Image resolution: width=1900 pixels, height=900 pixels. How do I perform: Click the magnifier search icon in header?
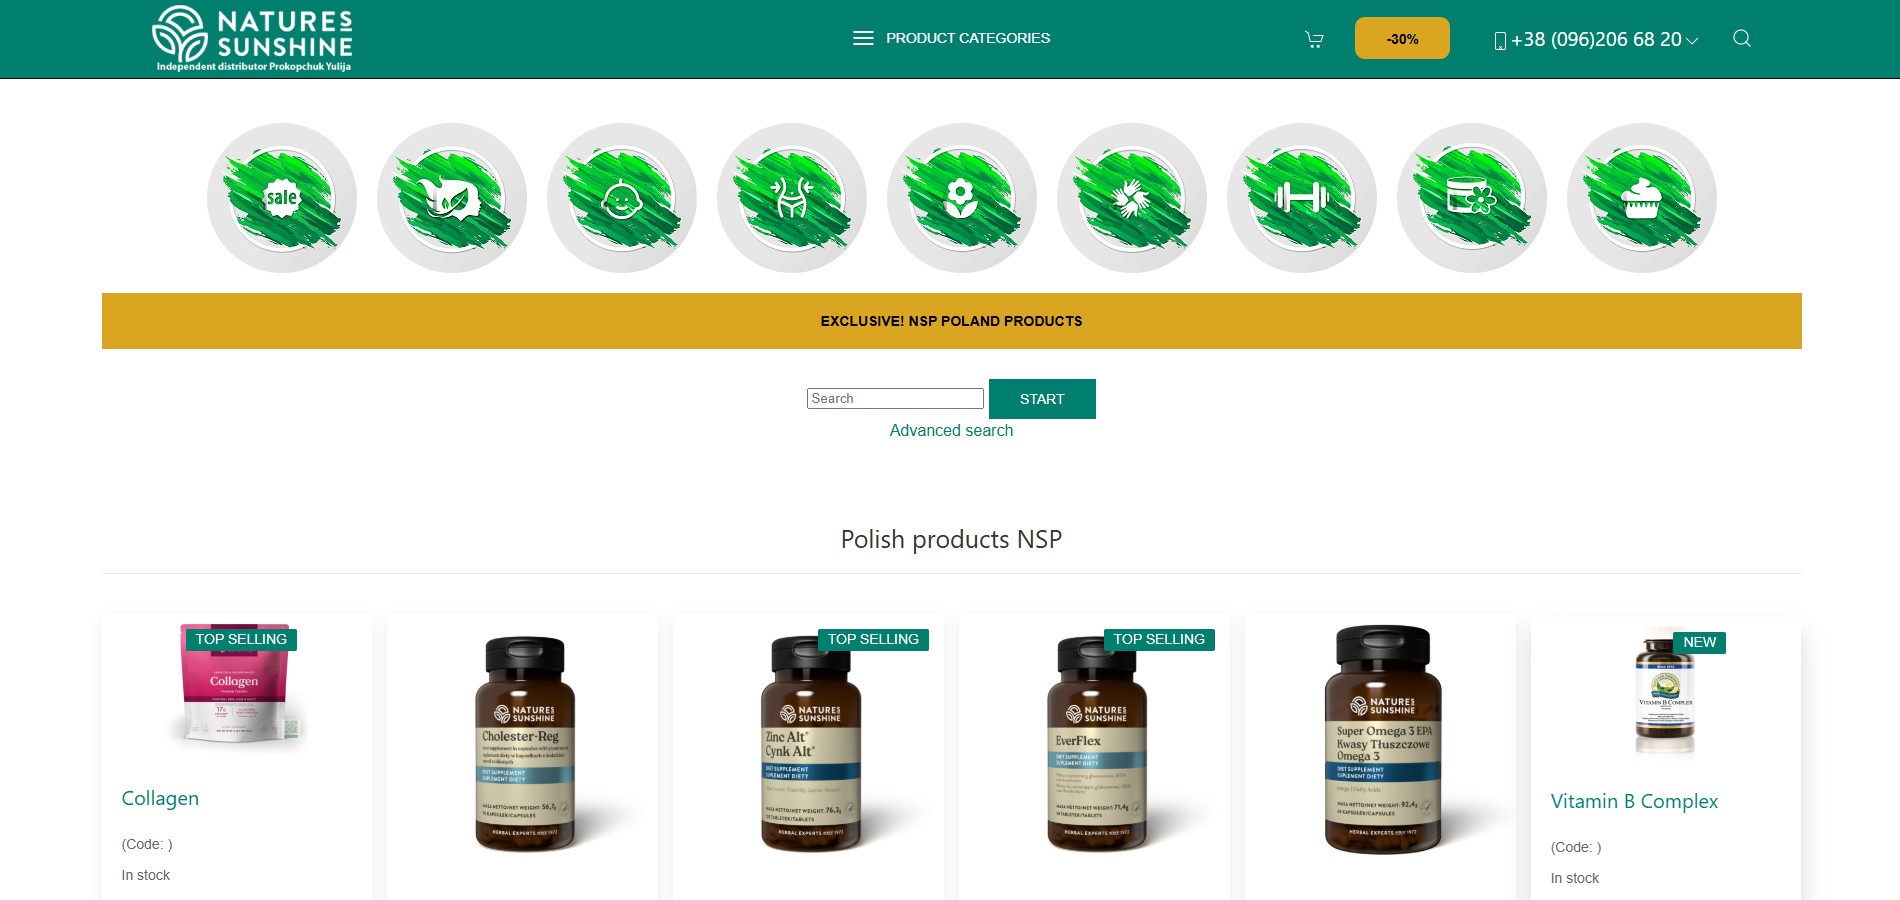(x=1742, y=38)
